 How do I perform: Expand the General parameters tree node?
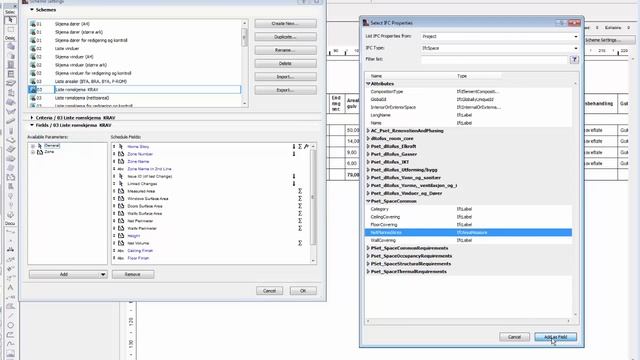[33, 146]
